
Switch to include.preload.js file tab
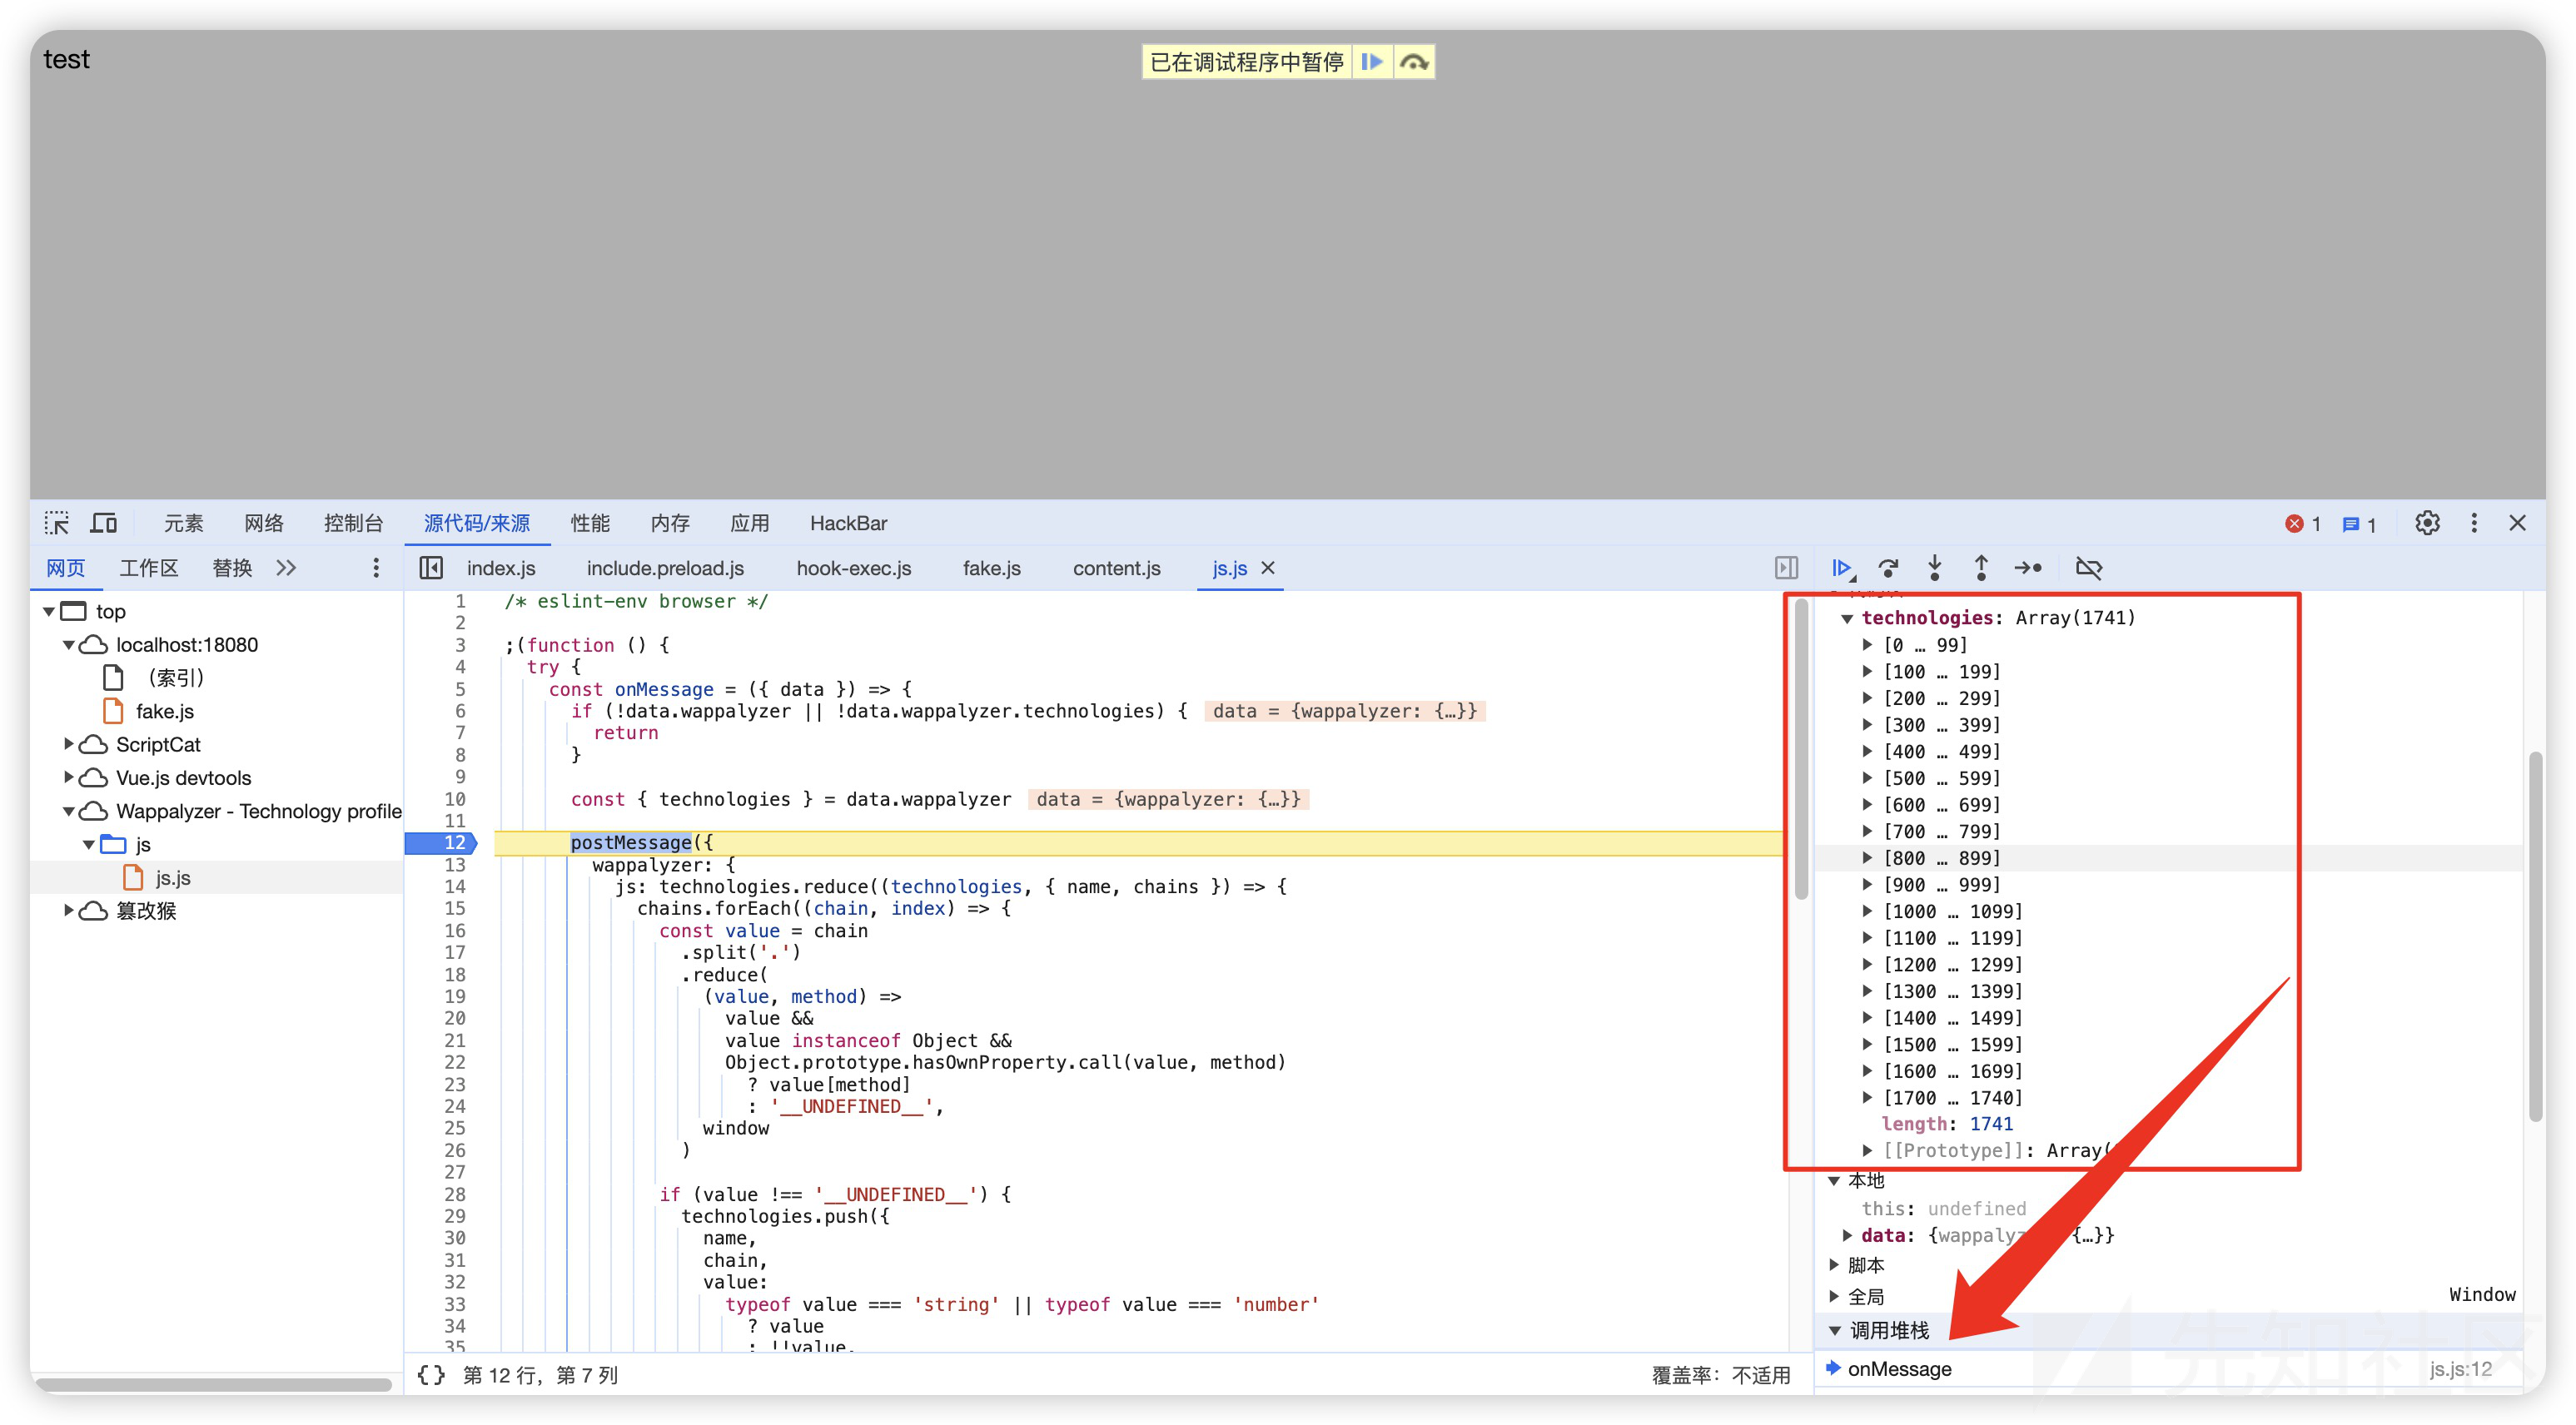[665, 568]
